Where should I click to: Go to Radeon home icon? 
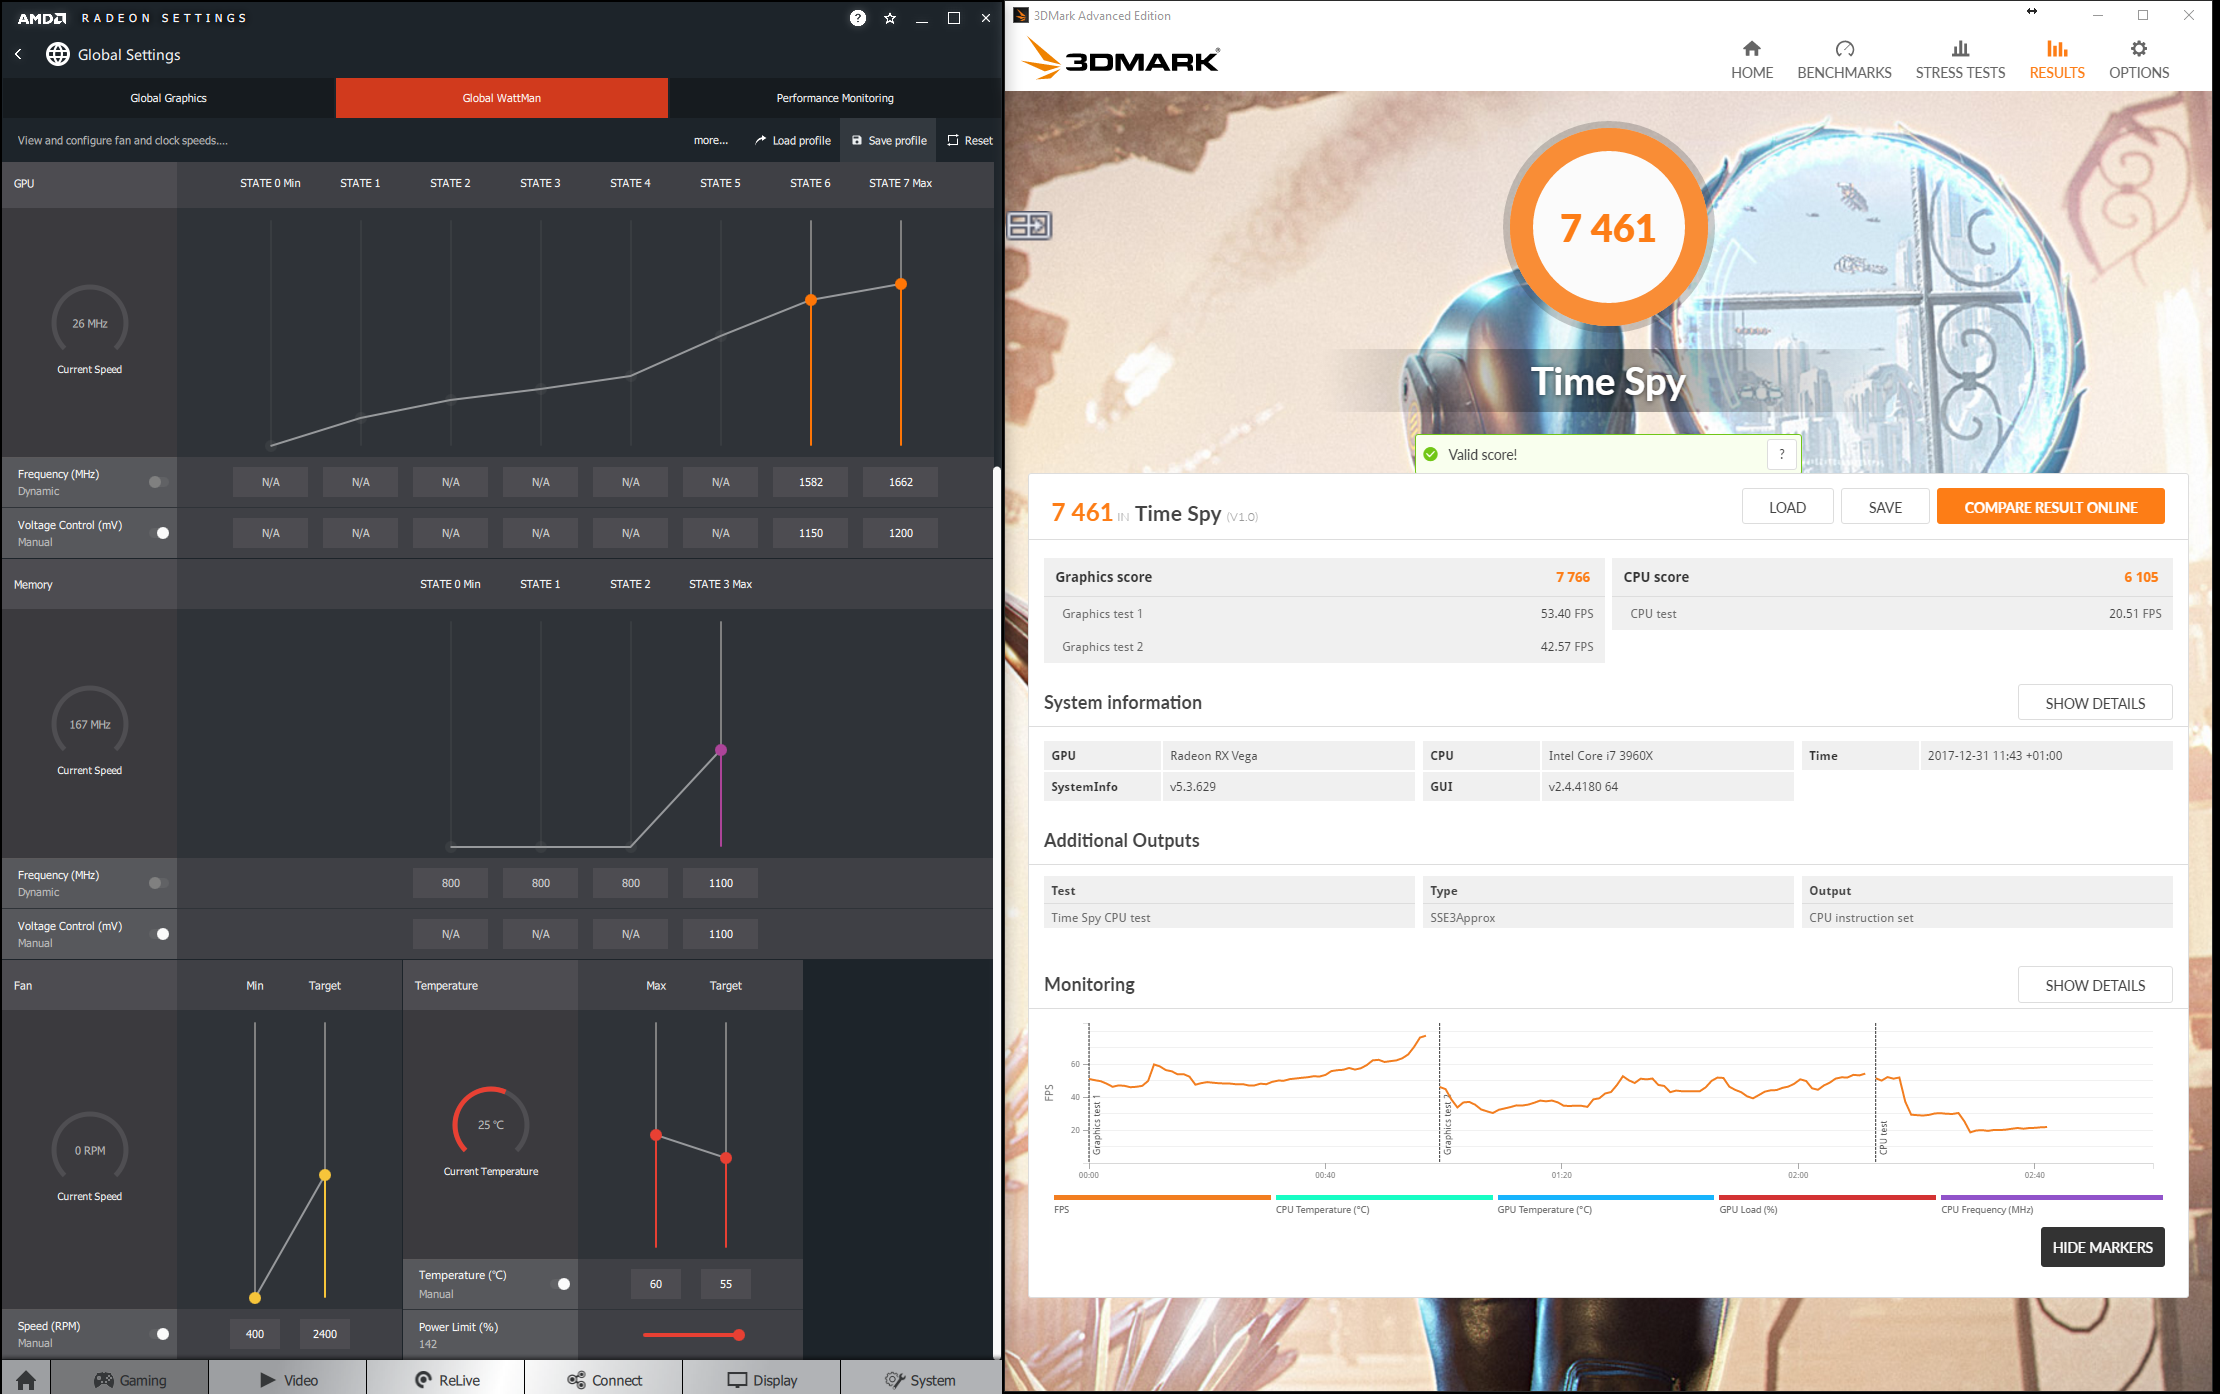tap(26, 1379)
